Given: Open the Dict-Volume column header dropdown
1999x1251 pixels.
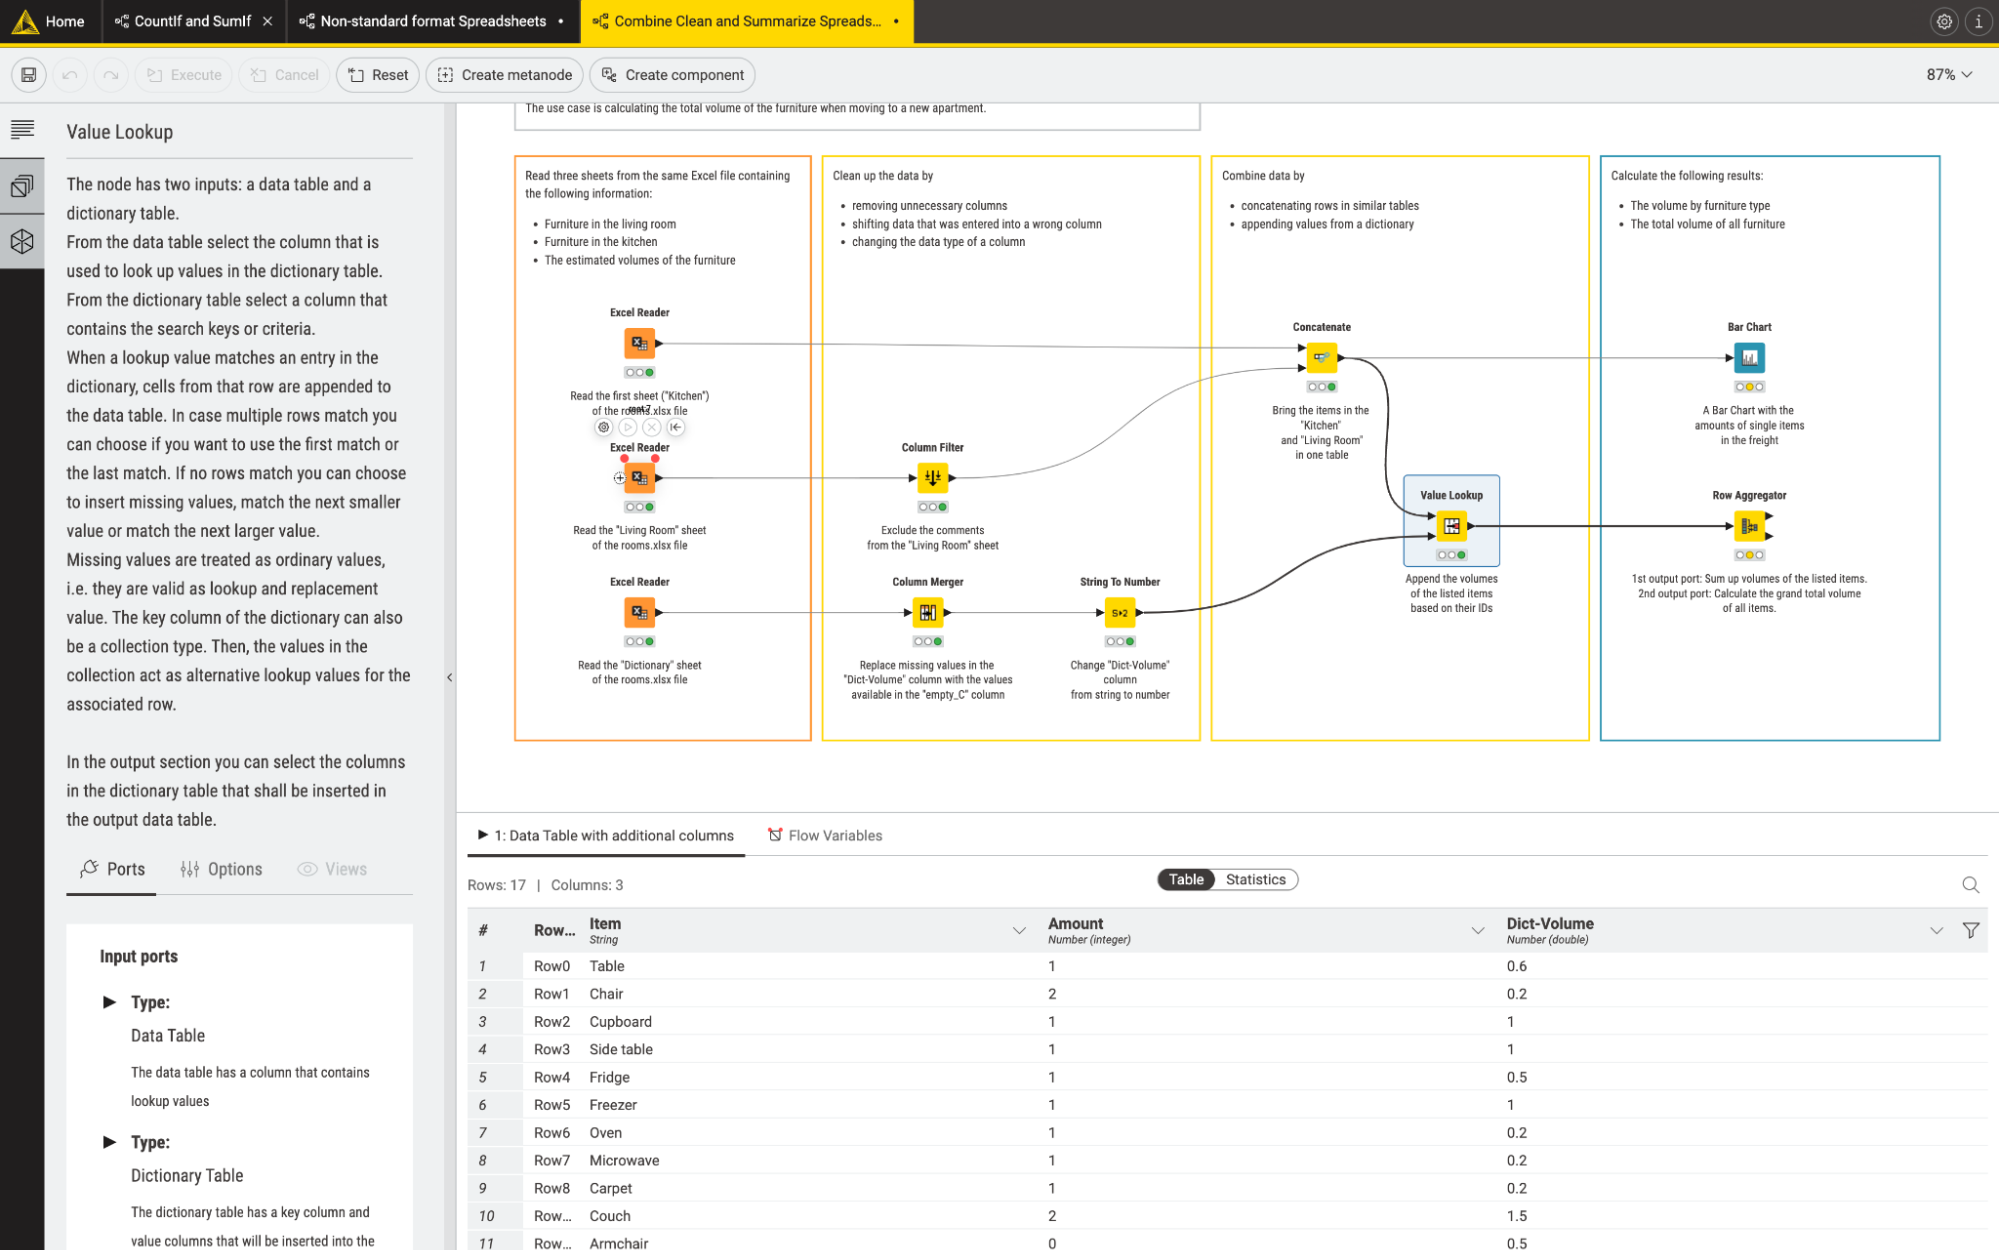Looking at the screenshot, I should click(x=1936, y=930).
